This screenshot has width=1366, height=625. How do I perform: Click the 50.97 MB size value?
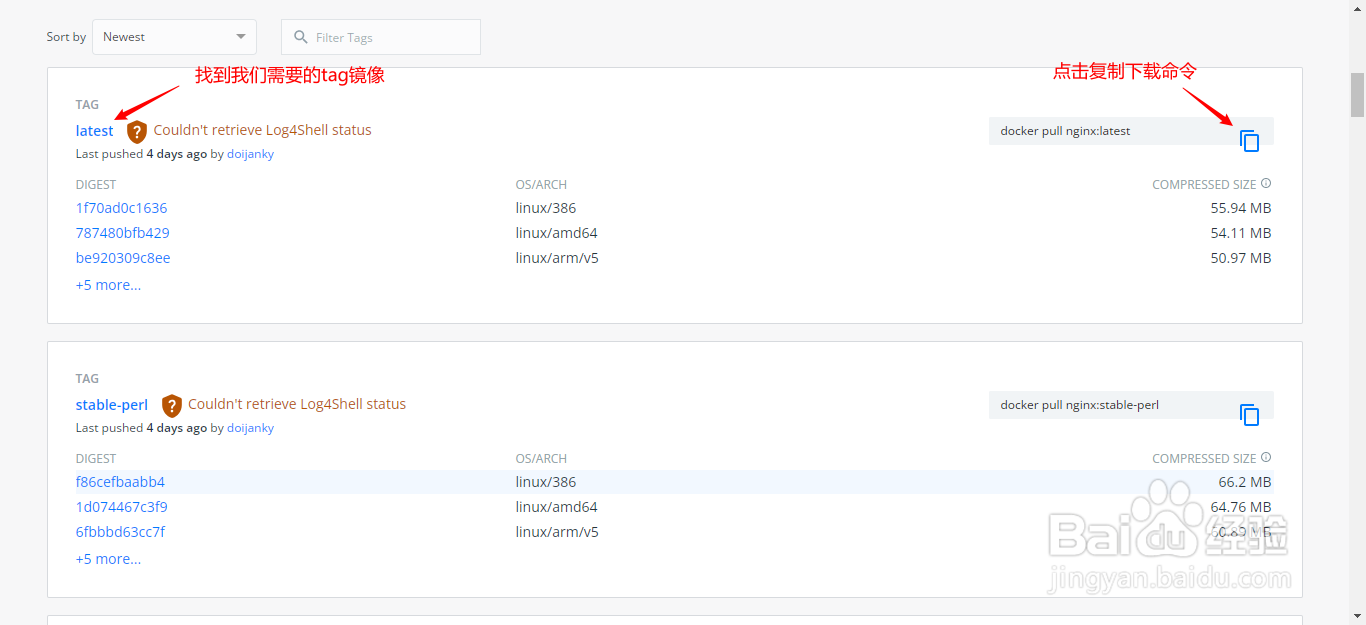click(1241, 258)
